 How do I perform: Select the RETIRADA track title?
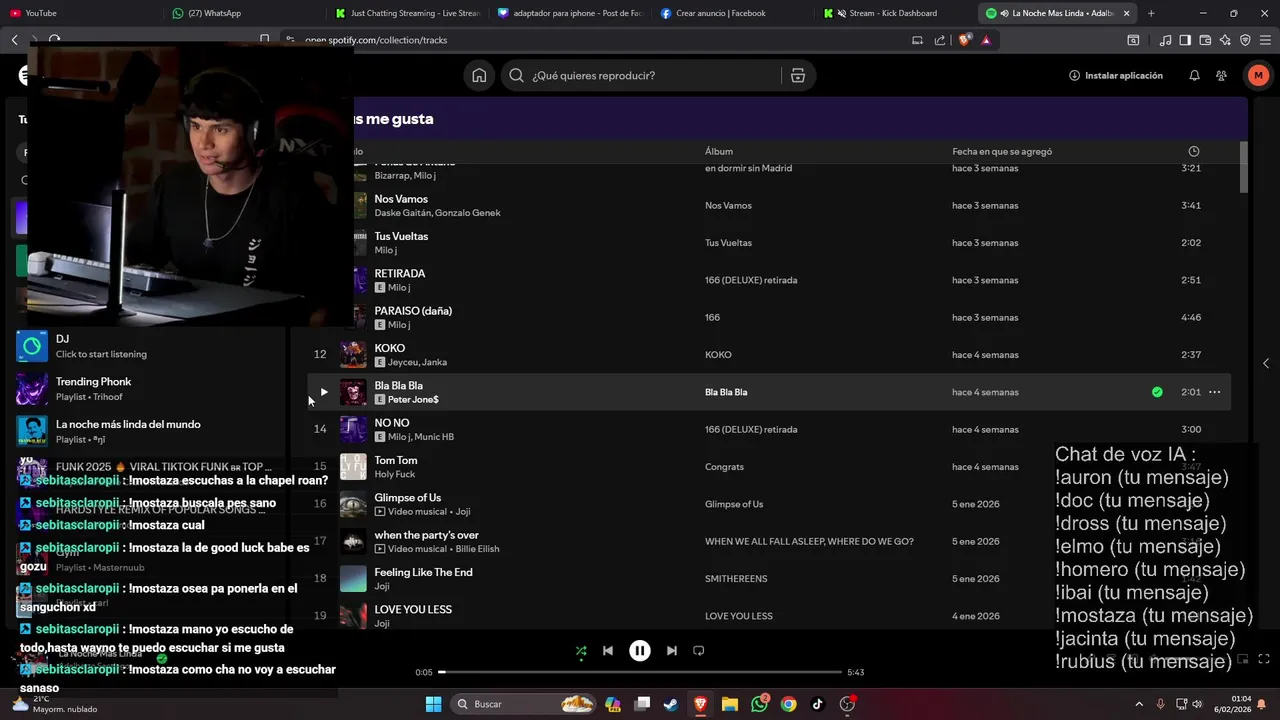[x=400, y=273]
